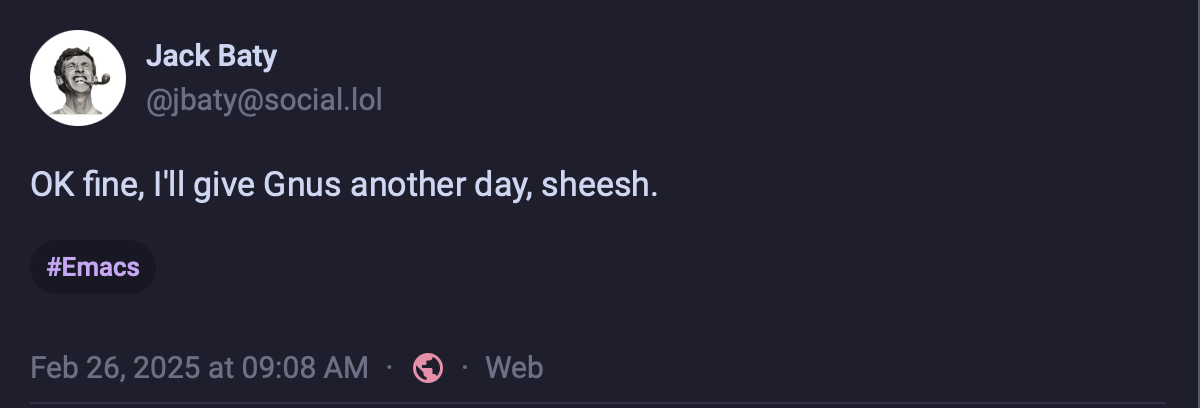1200x408 pixels.
Task: Click the word sheesh in the post
Action: 600,186
